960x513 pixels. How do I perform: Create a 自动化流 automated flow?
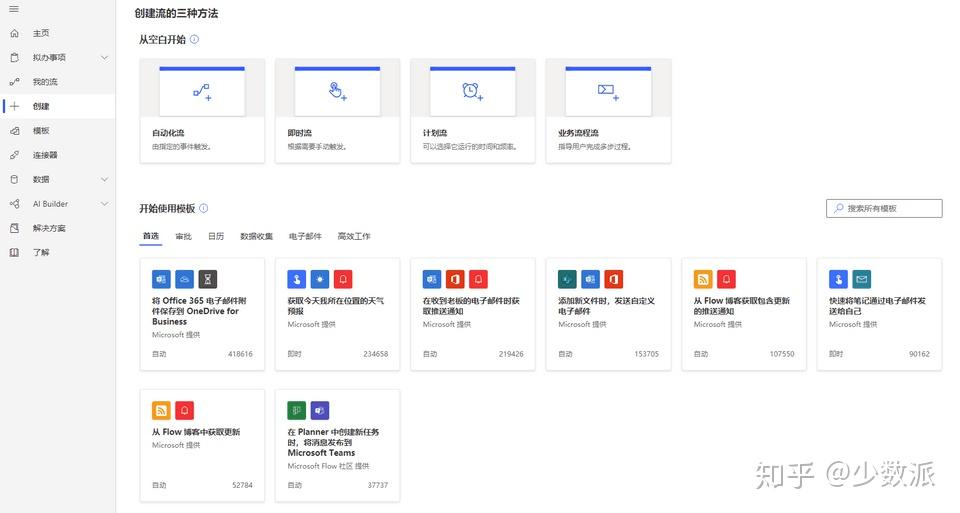click(202, 111)
